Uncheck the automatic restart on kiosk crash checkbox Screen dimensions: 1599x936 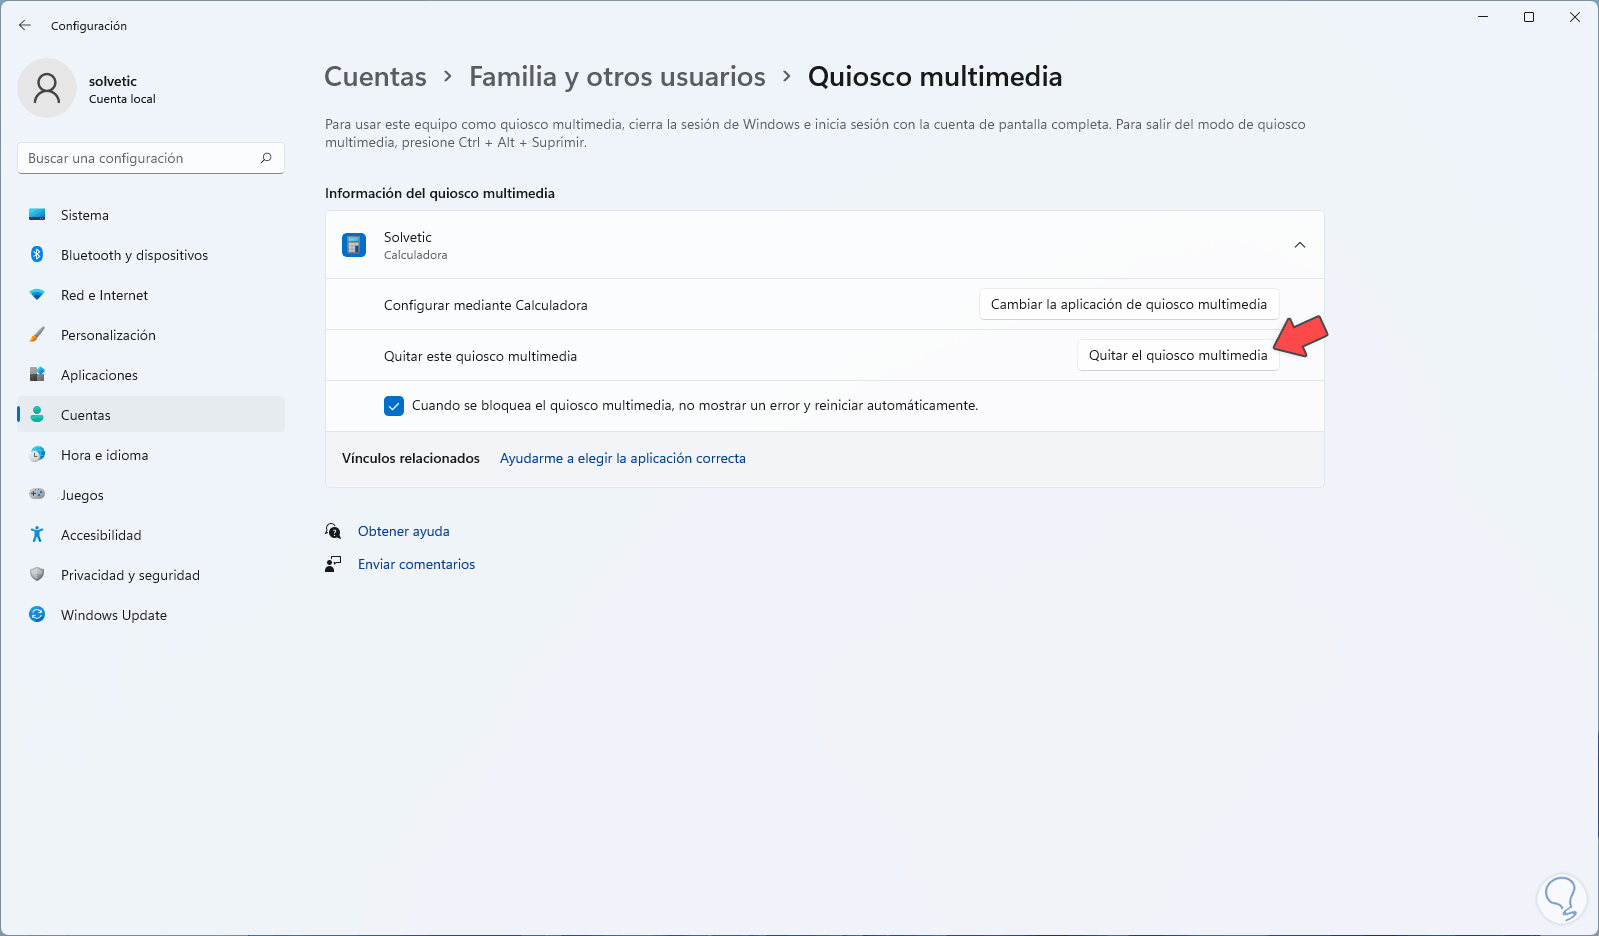pyautogui.click(x=394, y=406)
